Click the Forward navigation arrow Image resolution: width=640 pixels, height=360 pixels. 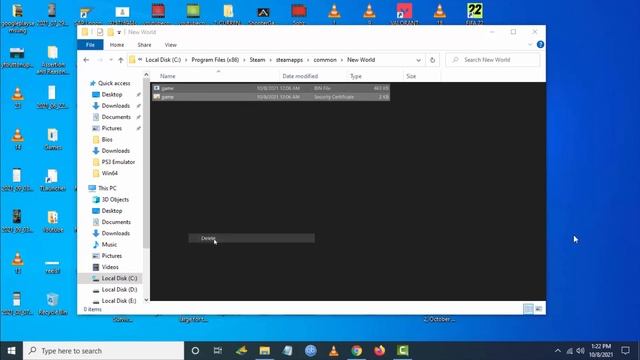pyautogui.click(x=100, y=60)
